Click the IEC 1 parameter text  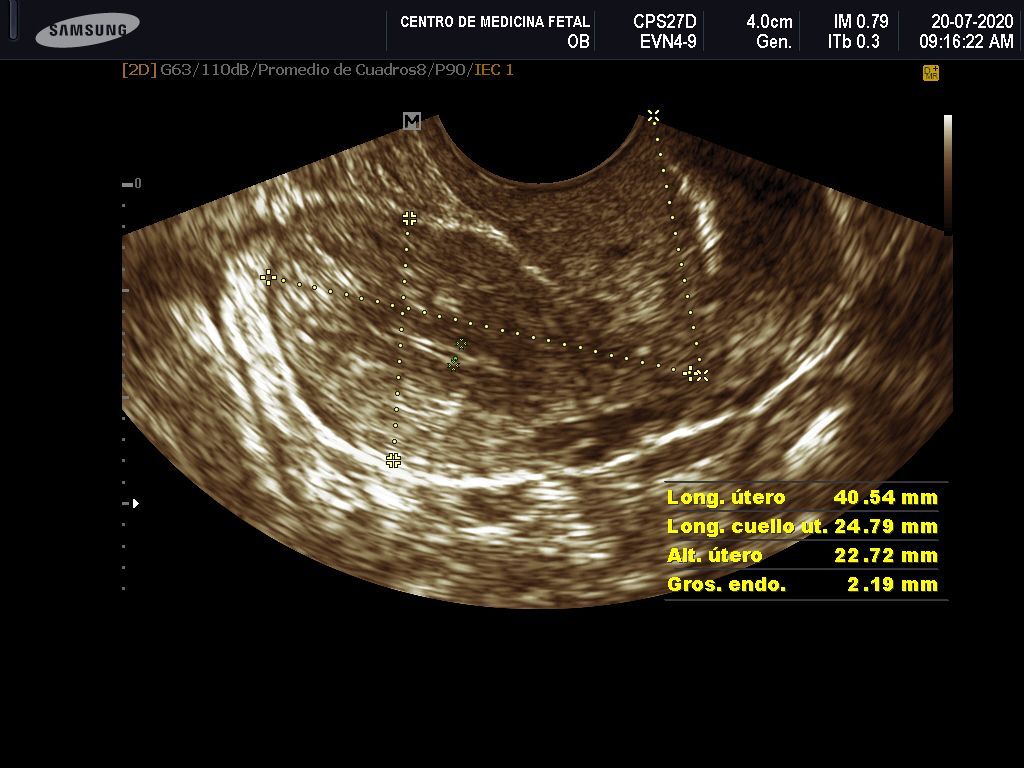[x=494, y=70]
